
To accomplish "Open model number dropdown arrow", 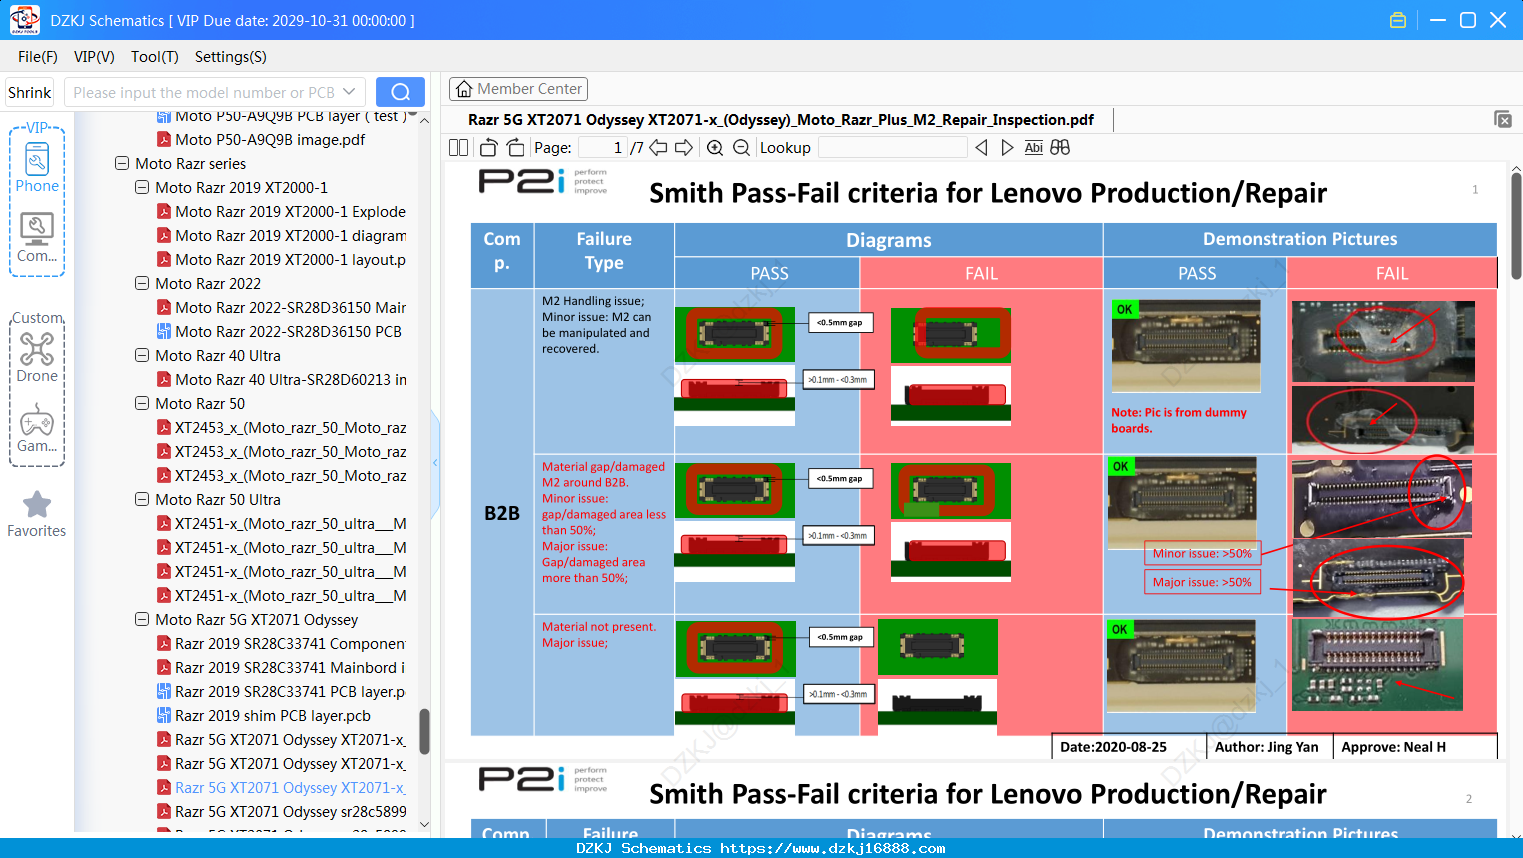I will pyautogui.click(x=349, y=92).
